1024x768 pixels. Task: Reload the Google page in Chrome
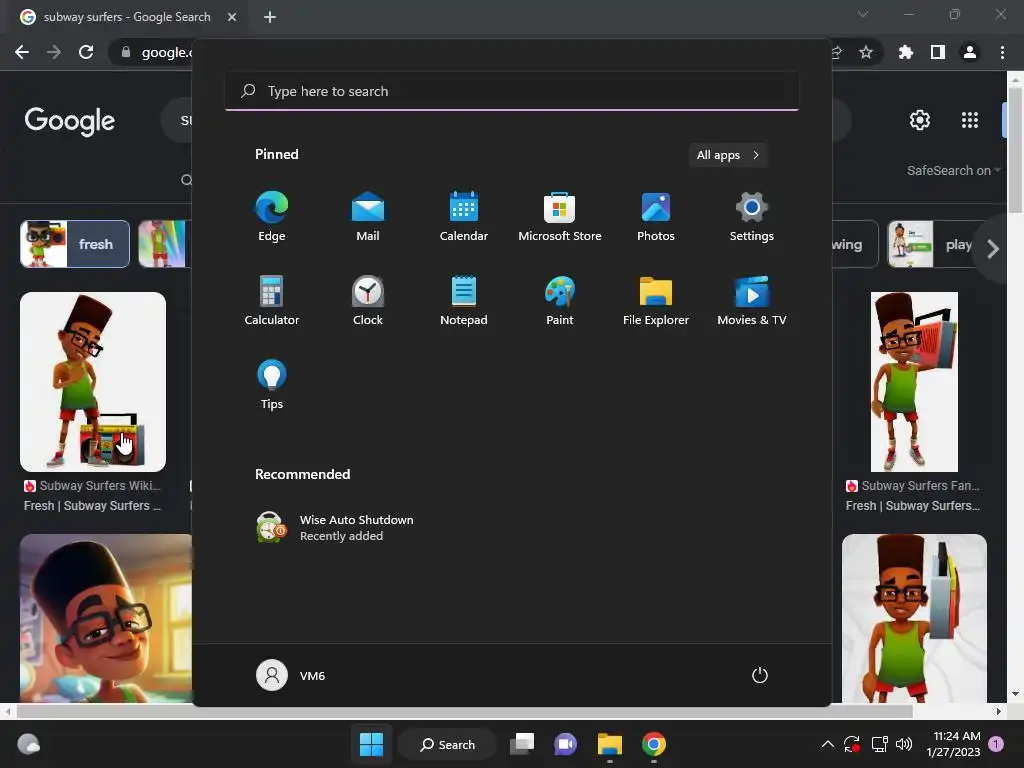[x=86, y=52]
